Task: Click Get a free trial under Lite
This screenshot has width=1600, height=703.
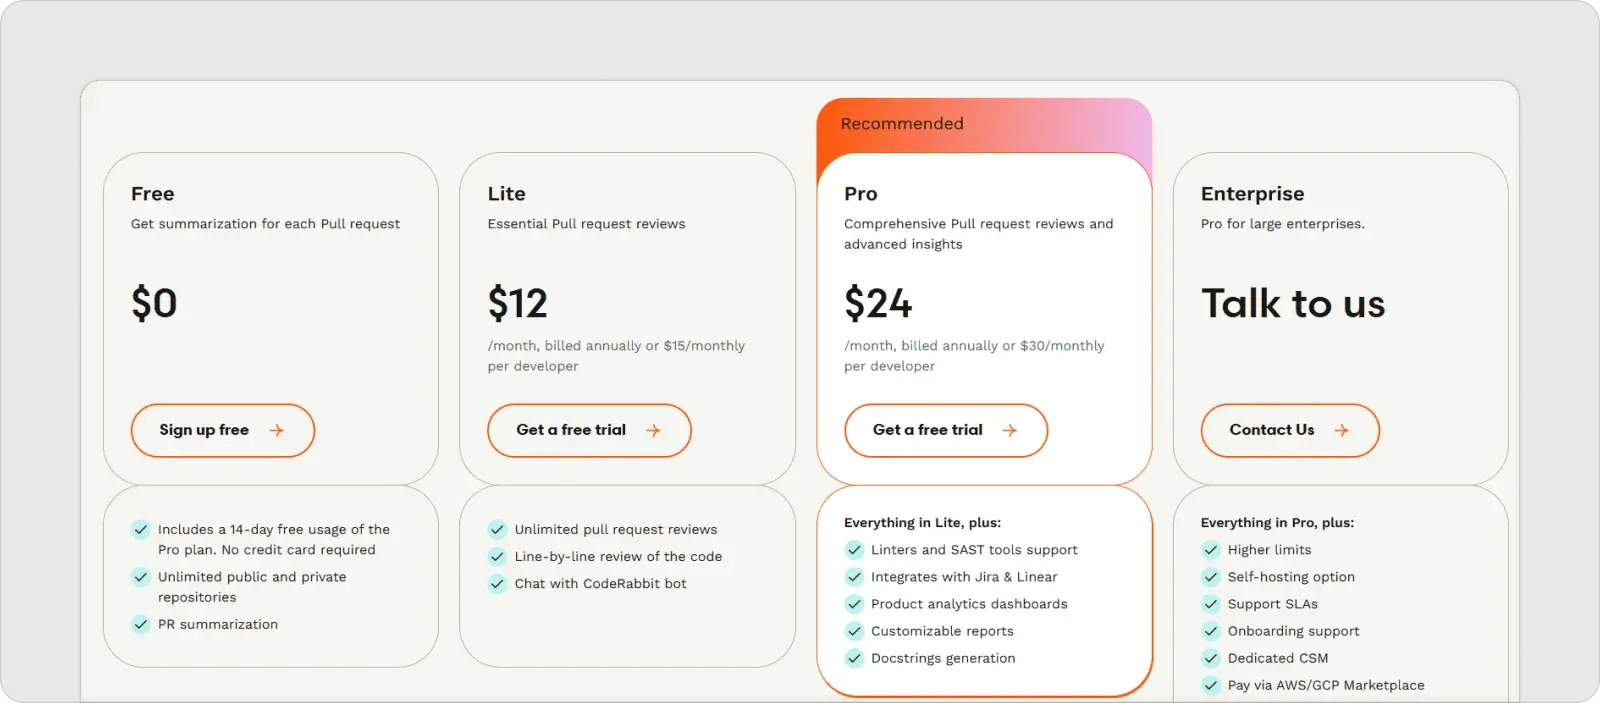Action: [589, 430]
